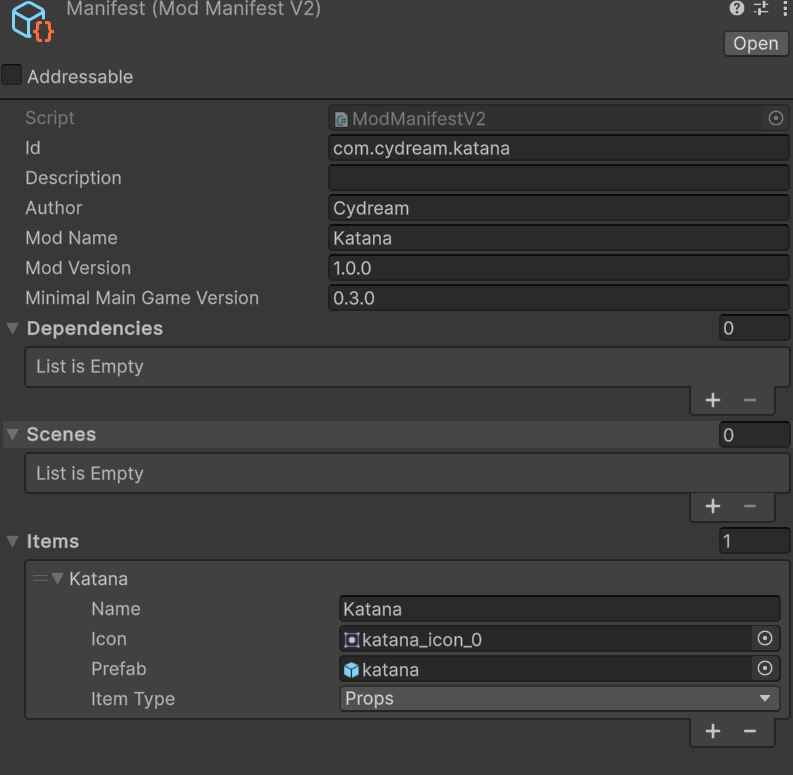Click the Open button
The height and width of the screenshot is (775, 793).
tap(756, 44)
